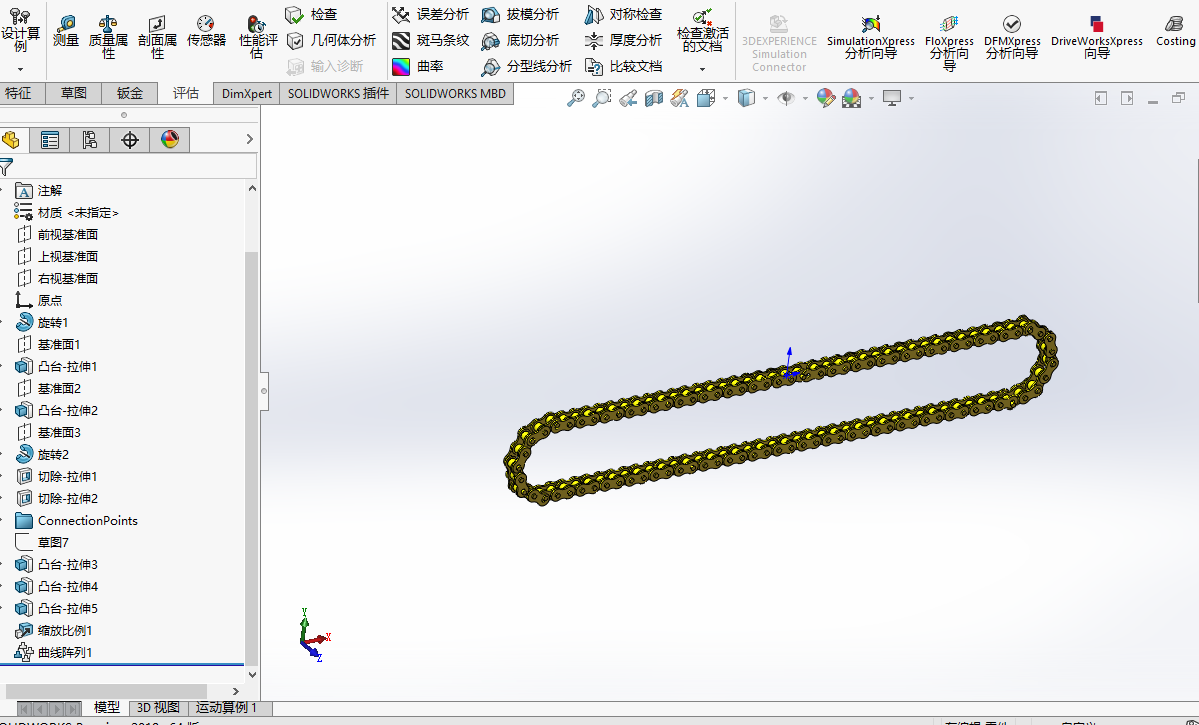Toggle Section View icon
The width and height of the screenshot is (1199, 725).
[654, 98]
